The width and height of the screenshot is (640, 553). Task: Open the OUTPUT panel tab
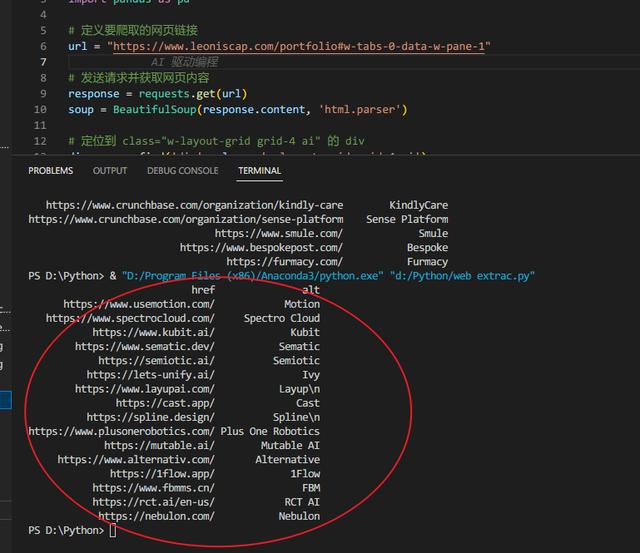coord(110,171)
